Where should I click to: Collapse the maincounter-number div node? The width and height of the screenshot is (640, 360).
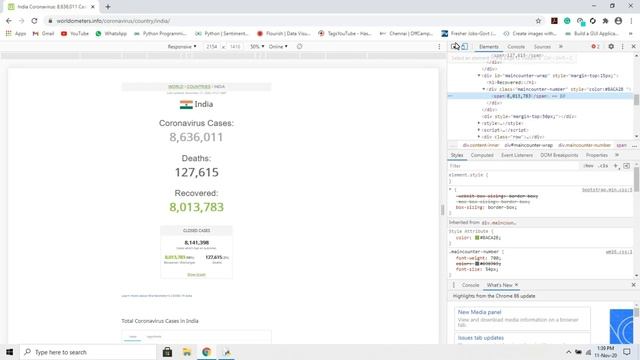tap(484, 89)
